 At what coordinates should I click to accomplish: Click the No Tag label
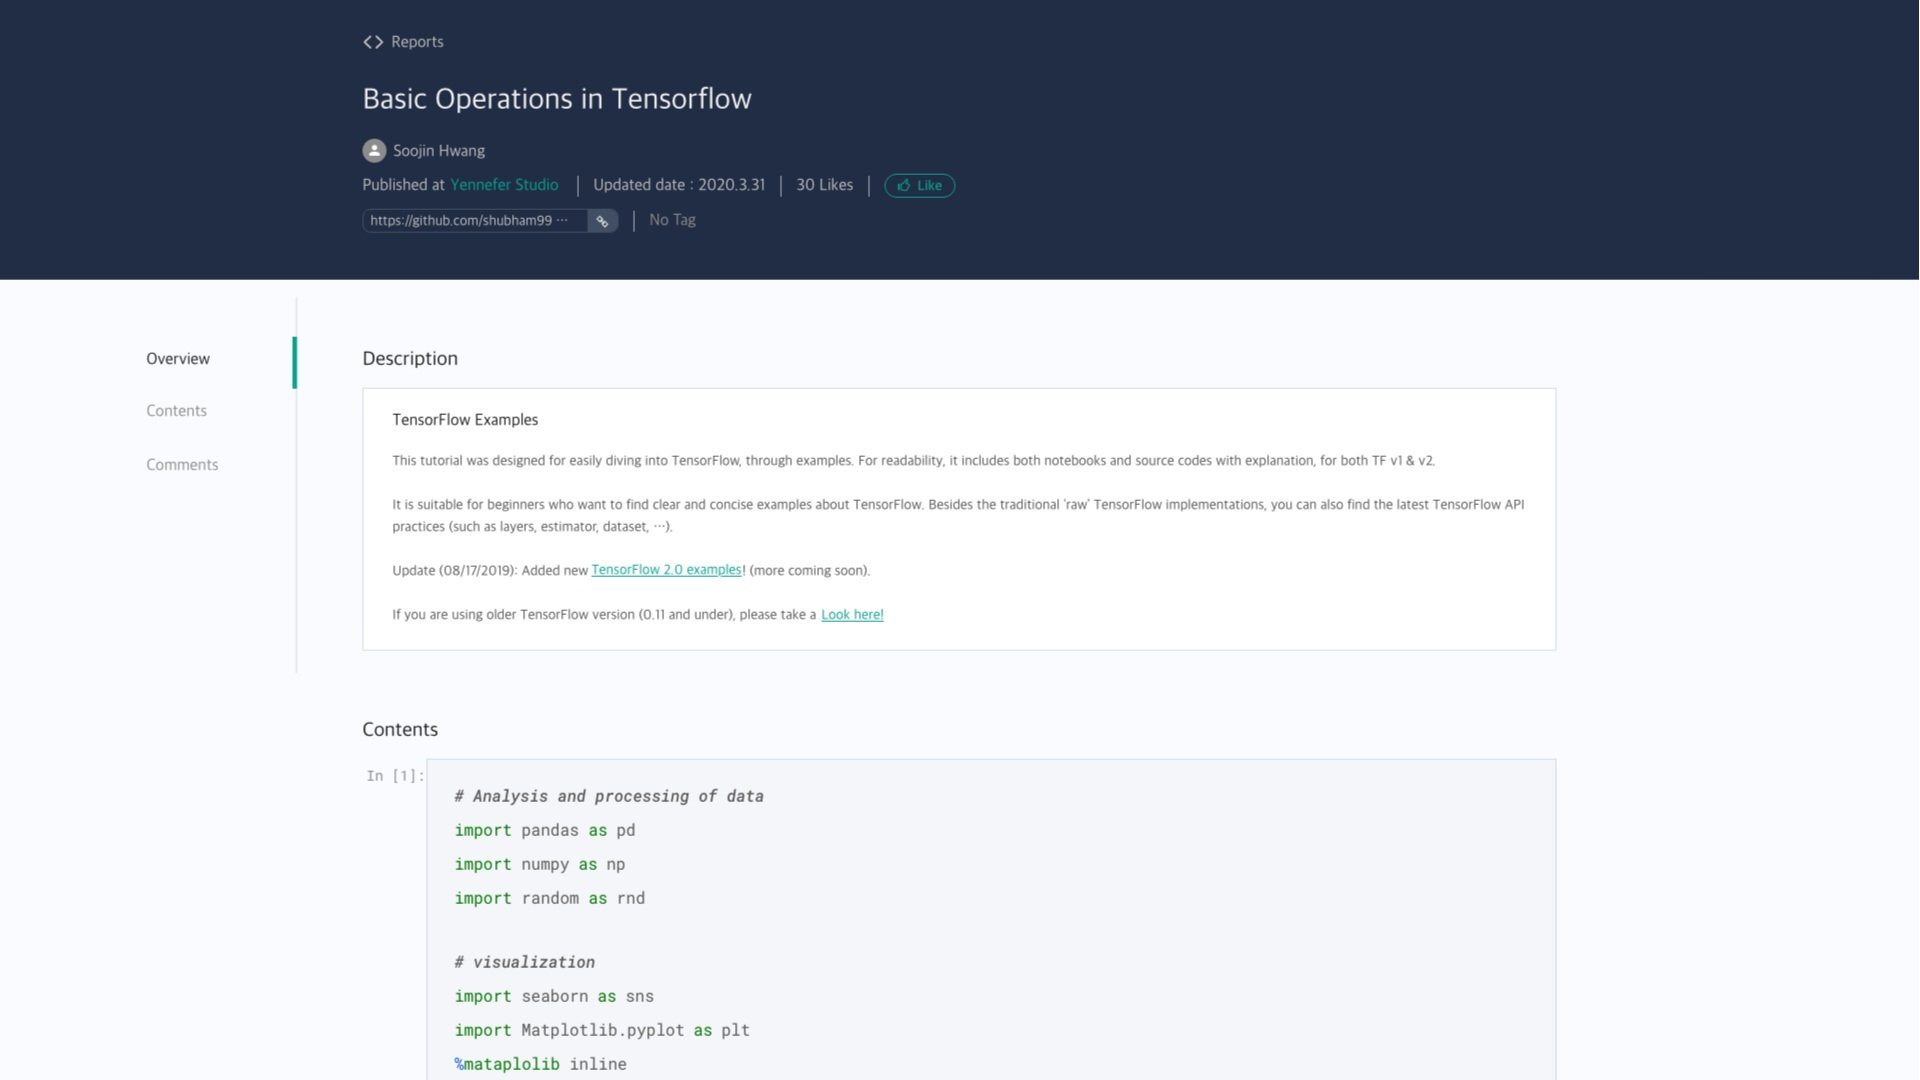click(x=672, y=220)
